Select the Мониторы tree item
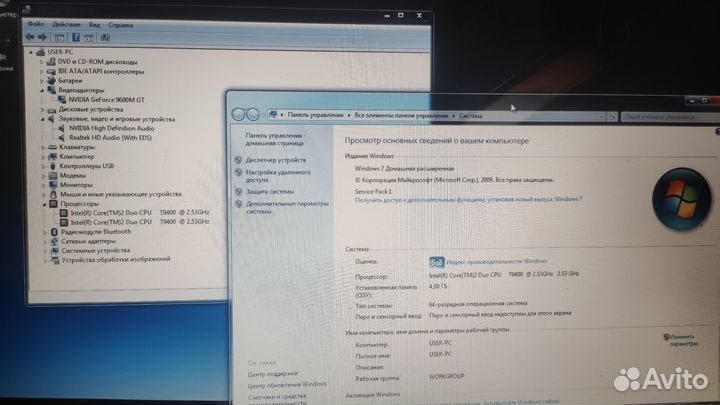 coord(76,185)
